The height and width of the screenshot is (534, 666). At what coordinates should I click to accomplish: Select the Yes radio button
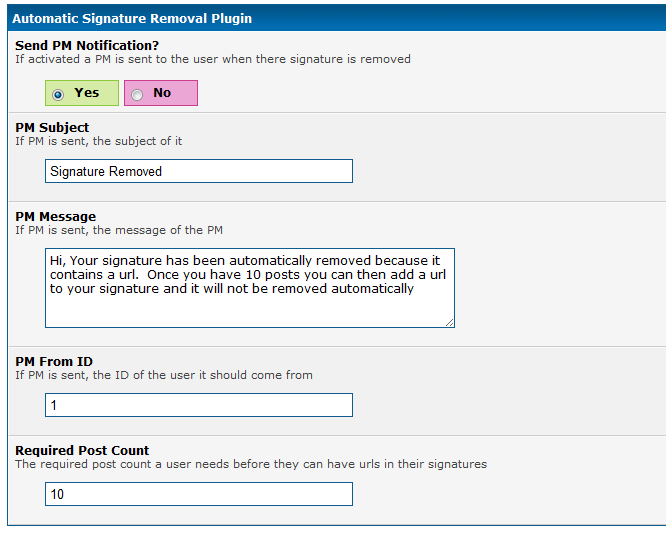coord(58,94)
